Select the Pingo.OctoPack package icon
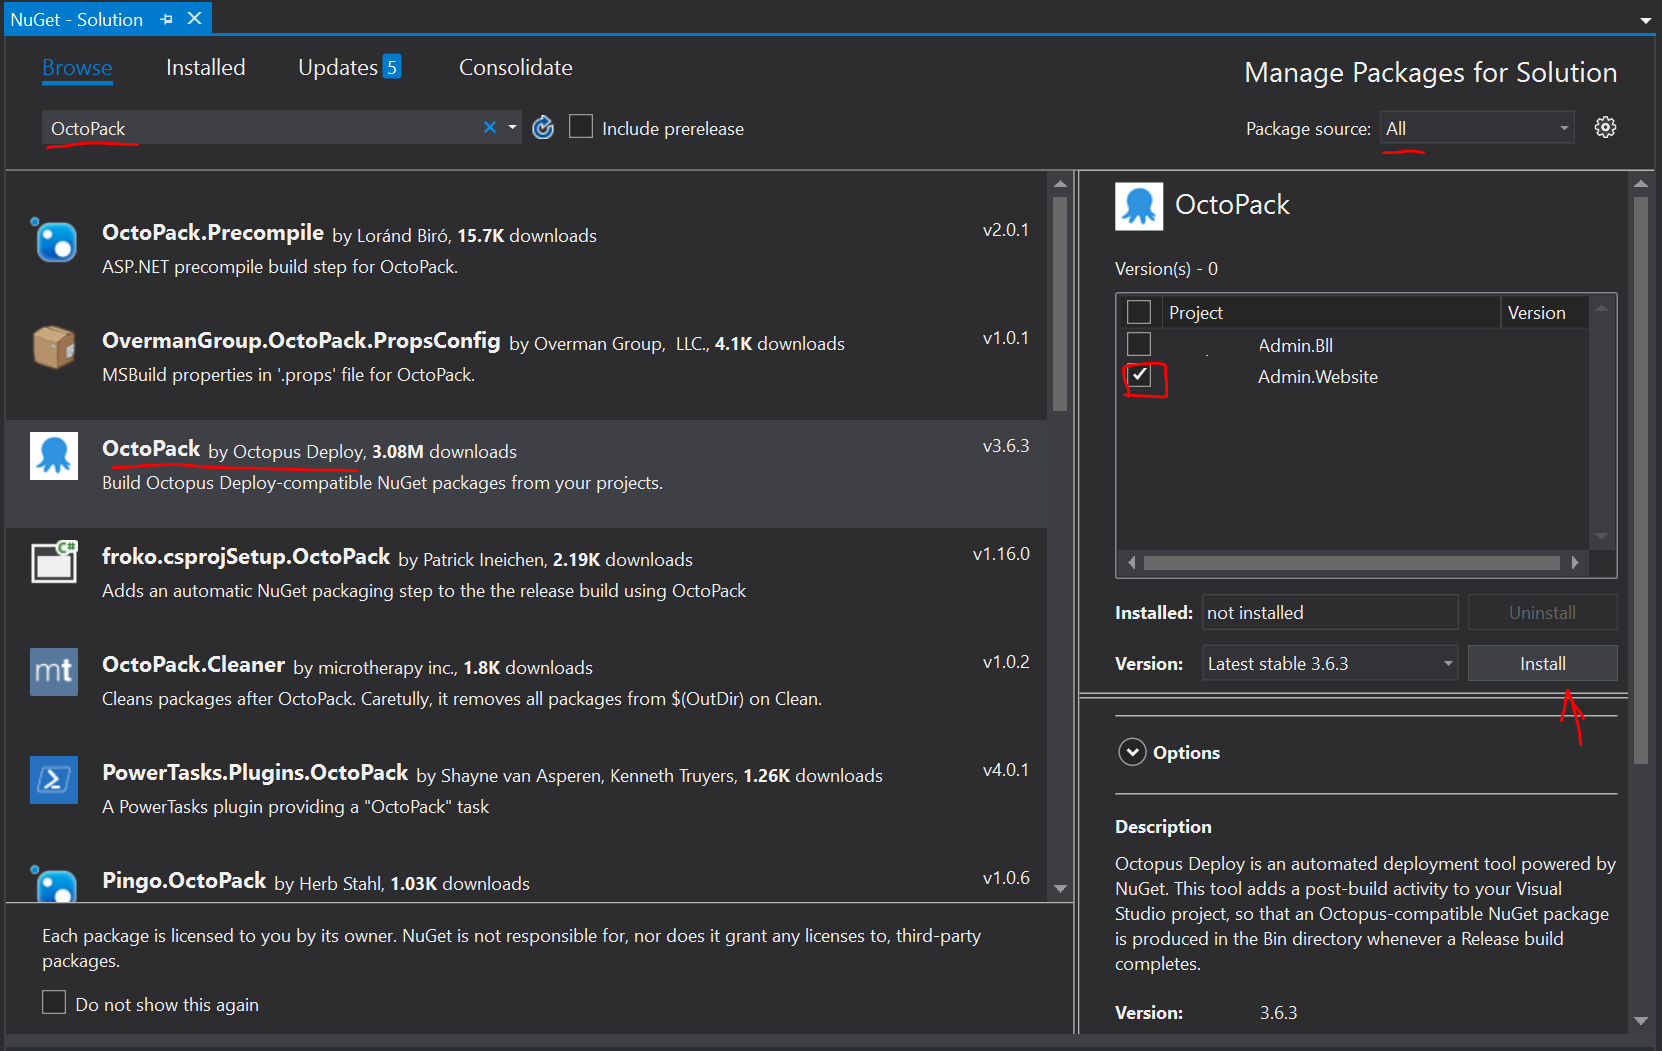The width and height of the screenshot is (1662, 1051). coord(54,884)
